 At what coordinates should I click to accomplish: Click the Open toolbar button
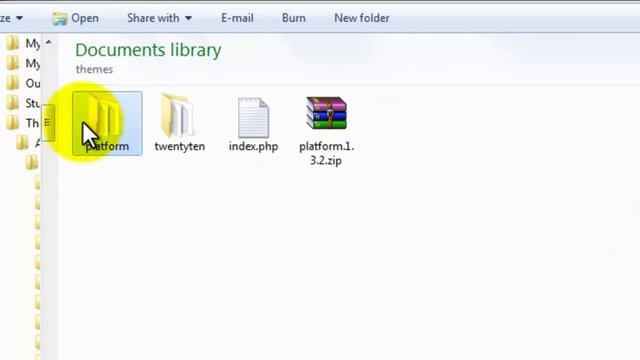(76, 18)
